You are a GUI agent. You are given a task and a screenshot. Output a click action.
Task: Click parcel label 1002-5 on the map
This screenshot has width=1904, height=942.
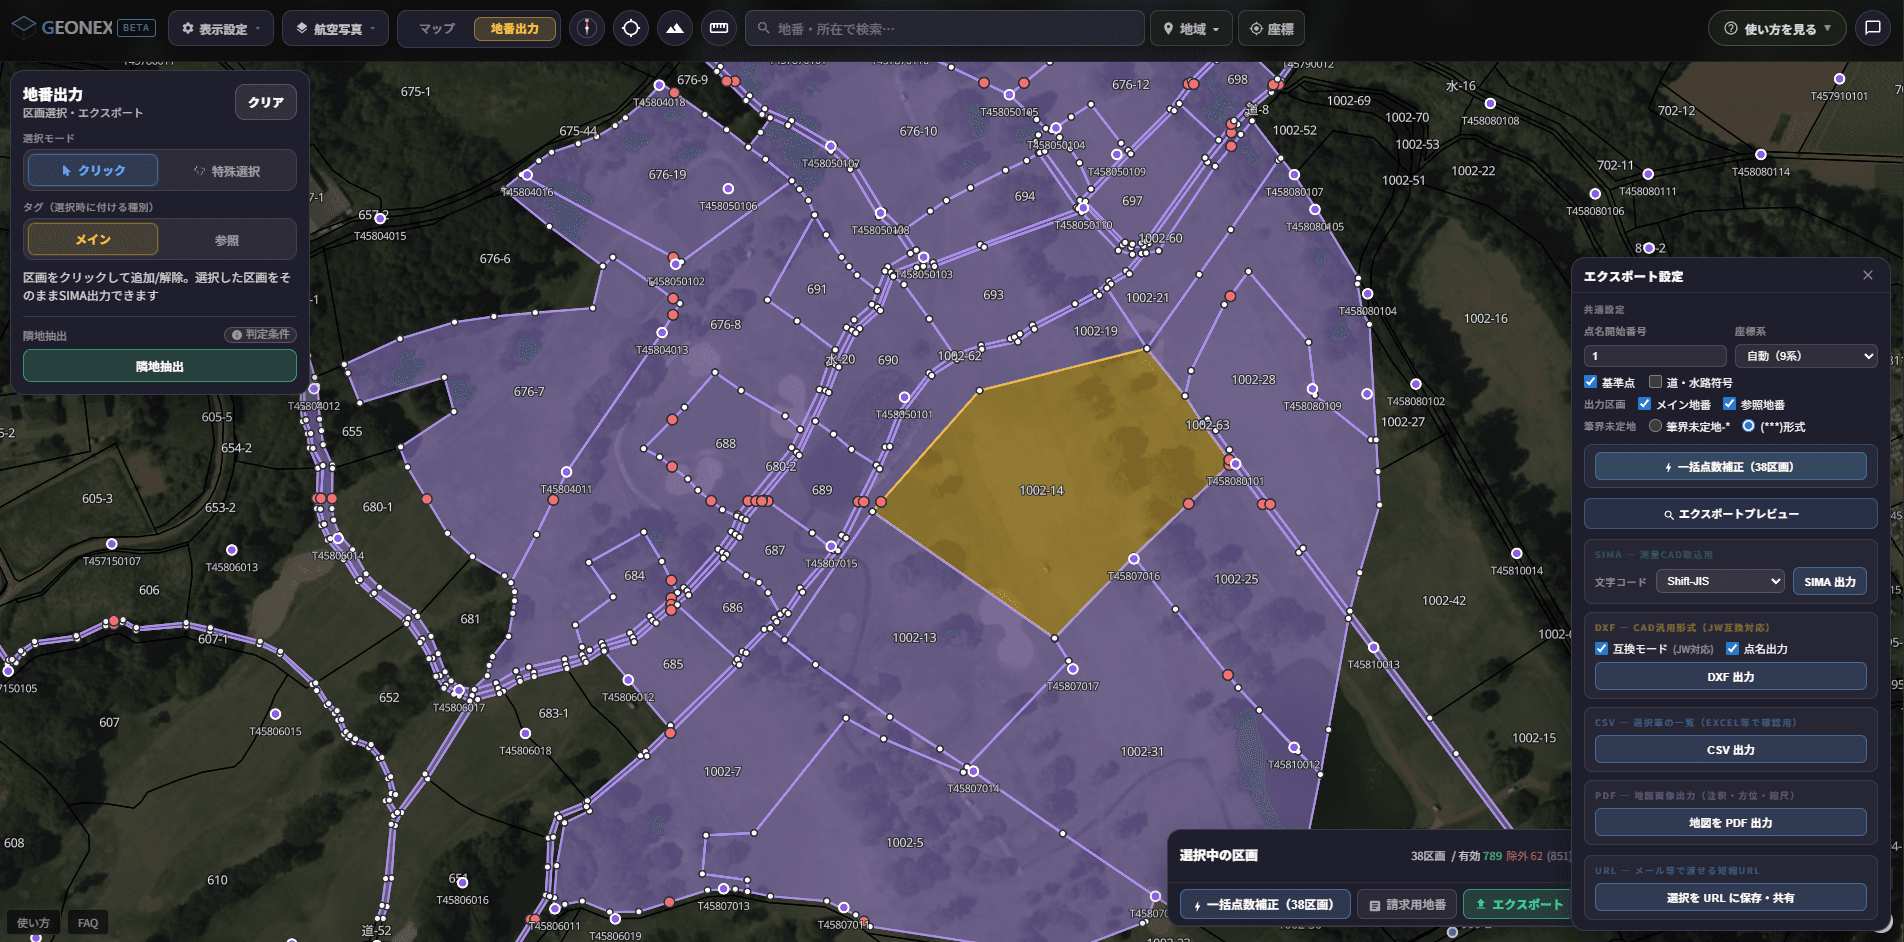(x=905, y=843)
